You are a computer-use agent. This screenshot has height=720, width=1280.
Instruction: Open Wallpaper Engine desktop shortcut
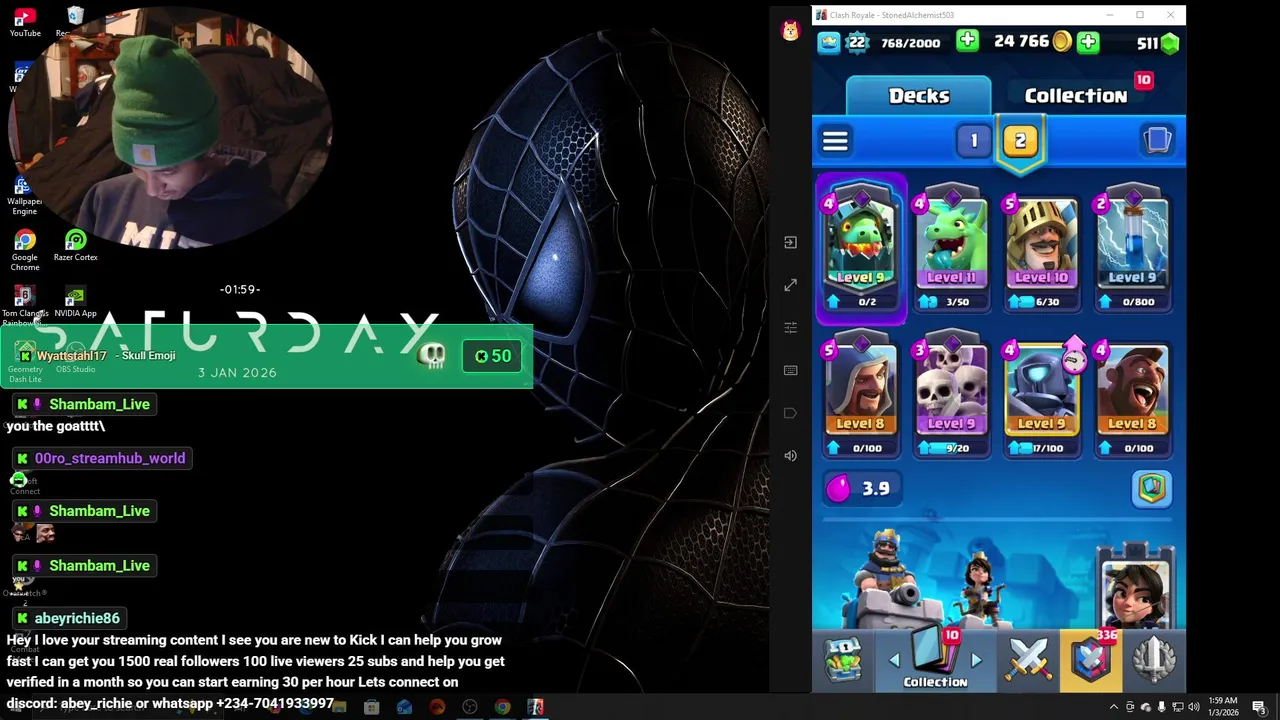(x=24, y=196)
